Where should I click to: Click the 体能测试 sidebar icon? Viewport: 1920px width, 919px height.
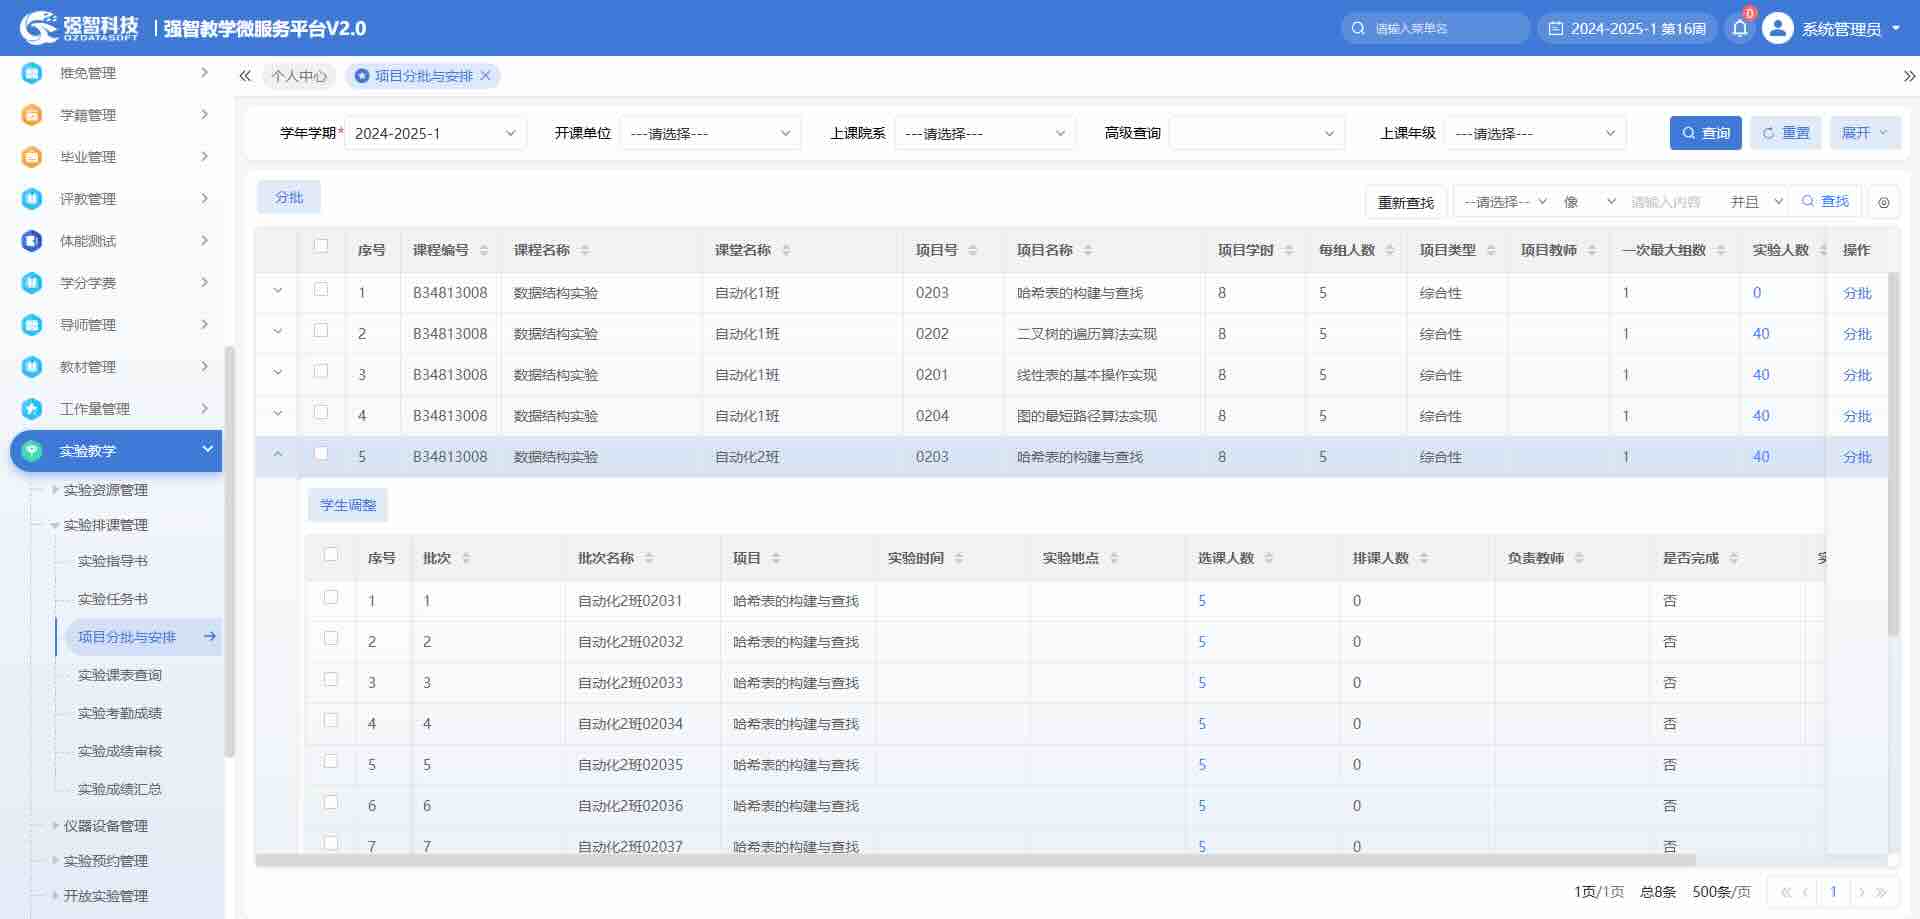click(x=32, y=241)
